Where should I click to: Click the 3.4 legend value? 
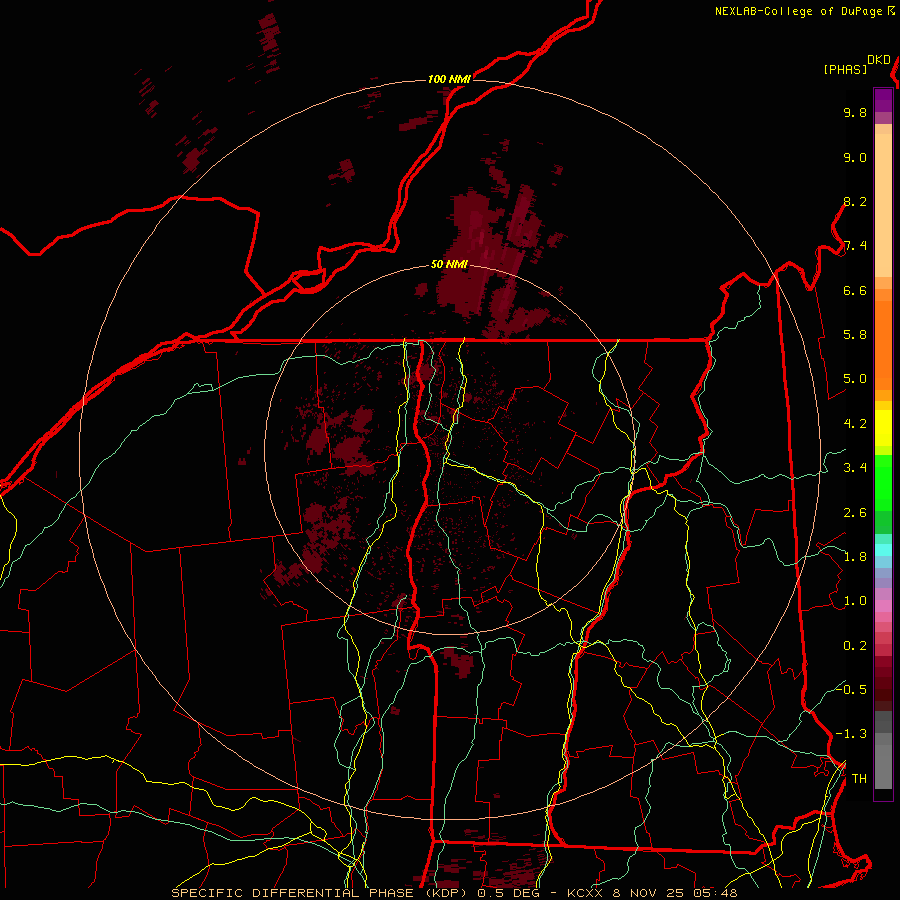[x=855, y=468]
